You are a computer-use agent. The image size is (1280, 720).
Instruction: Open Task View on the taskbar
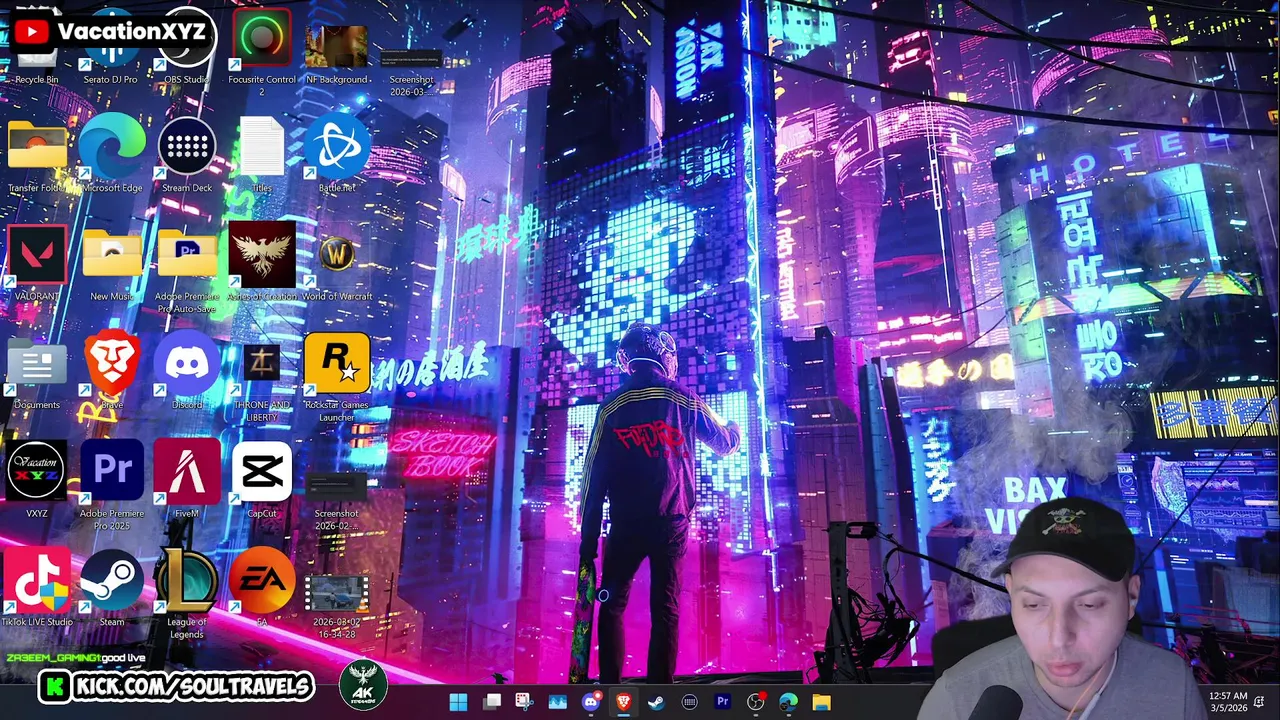(492, 702)
